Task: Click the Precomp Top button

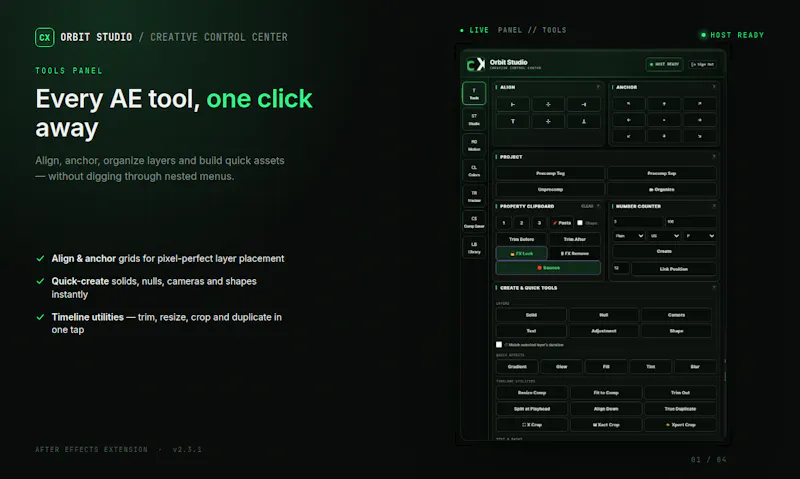Action: [x=550, y=173]
